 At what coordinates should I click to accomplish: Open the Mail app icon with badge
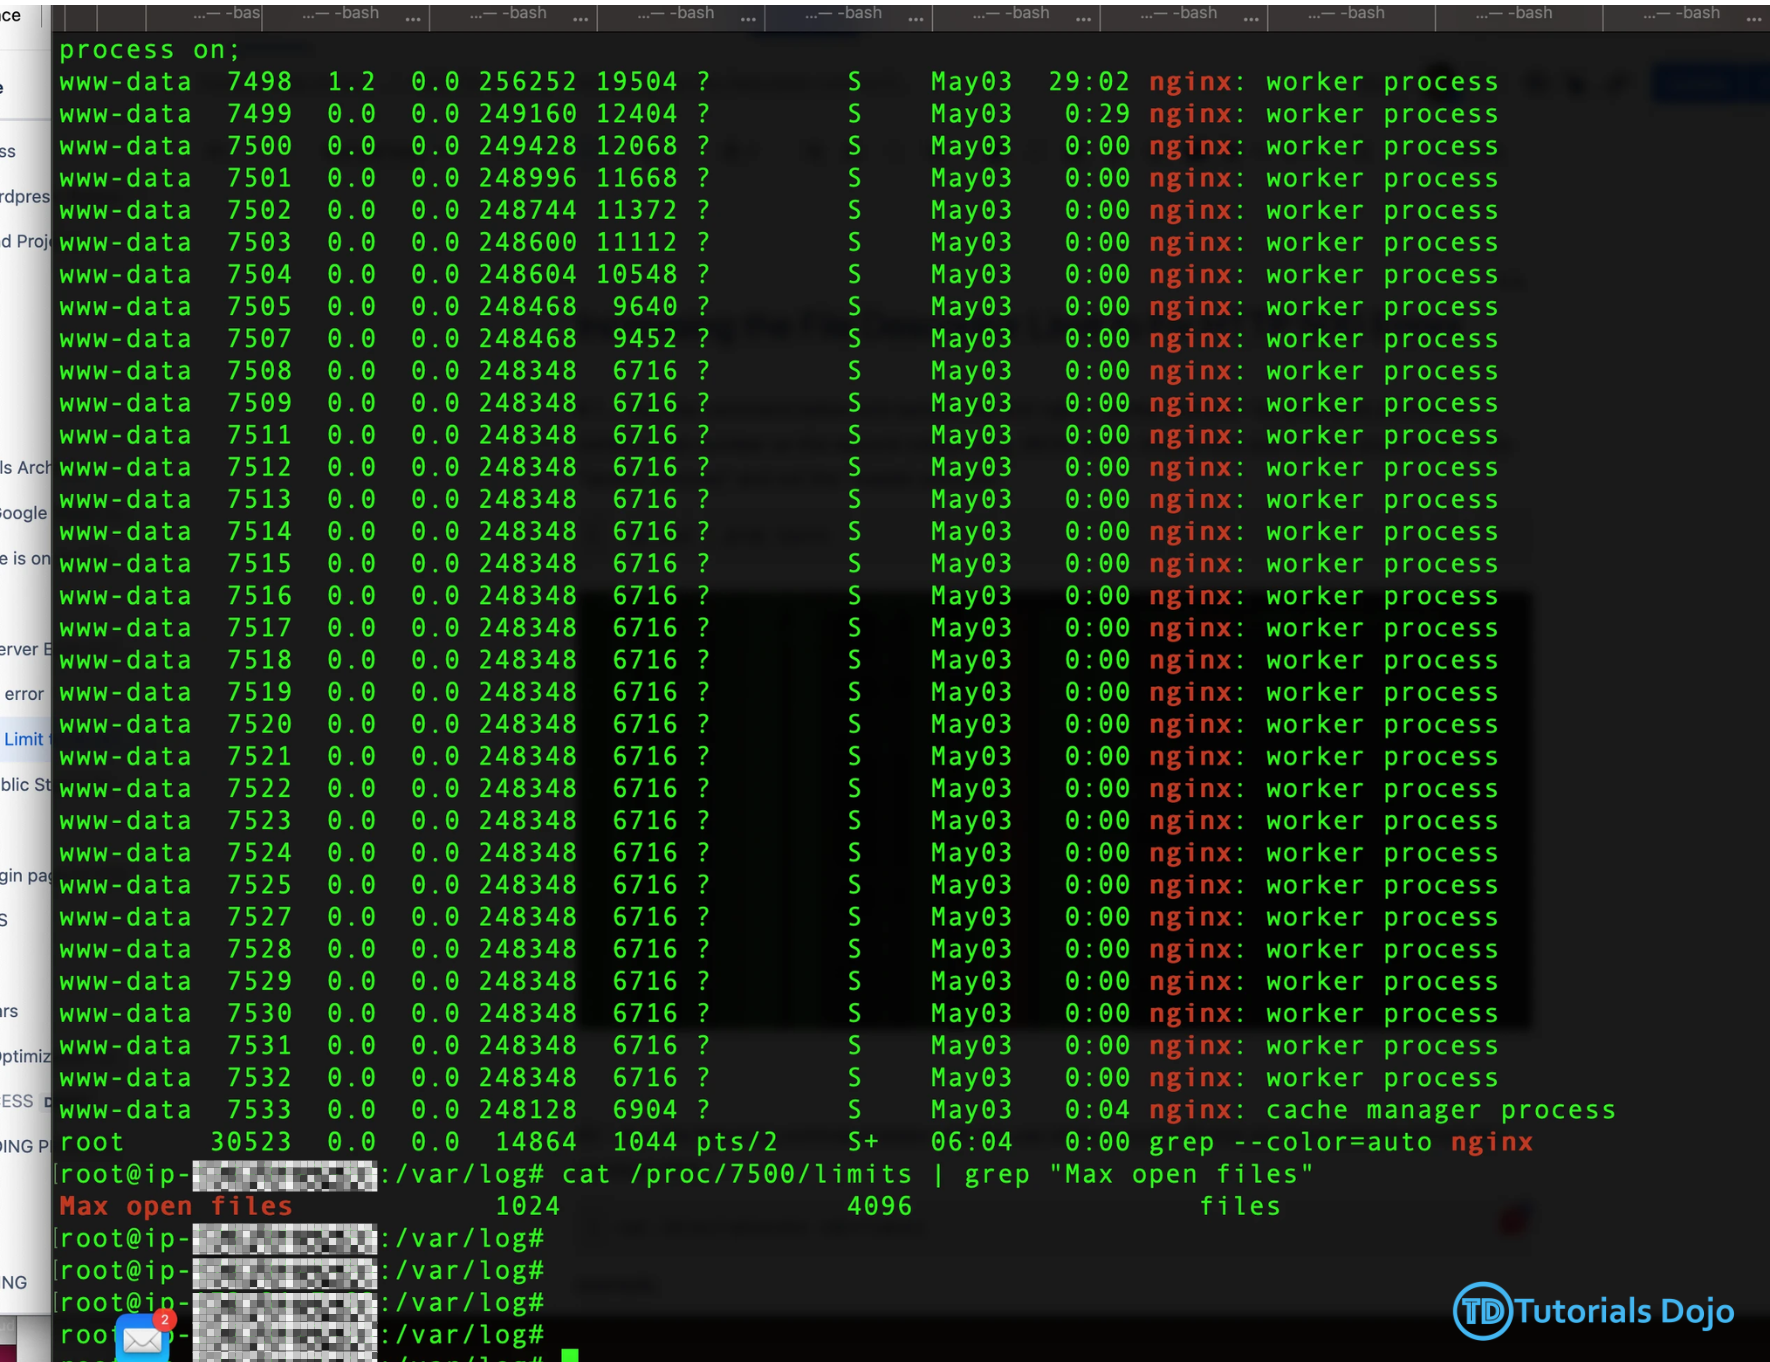142,1338
